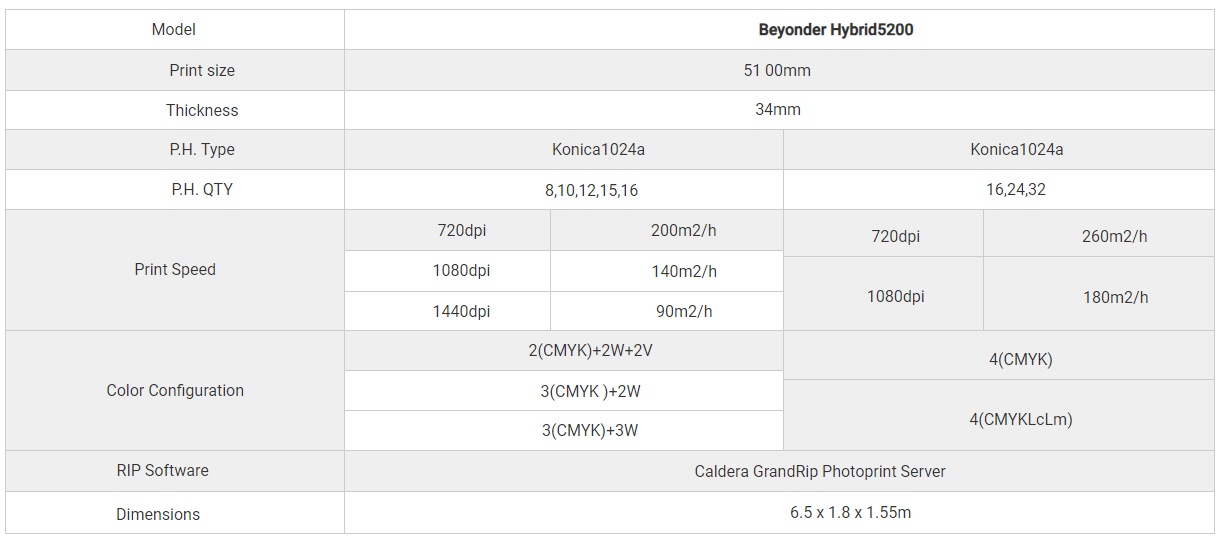The width and height of the screenshot is (1217, 540).
Task: Click 'Caldera GrandRip Photoprint Server' text
Action: [x=820, y=471]
